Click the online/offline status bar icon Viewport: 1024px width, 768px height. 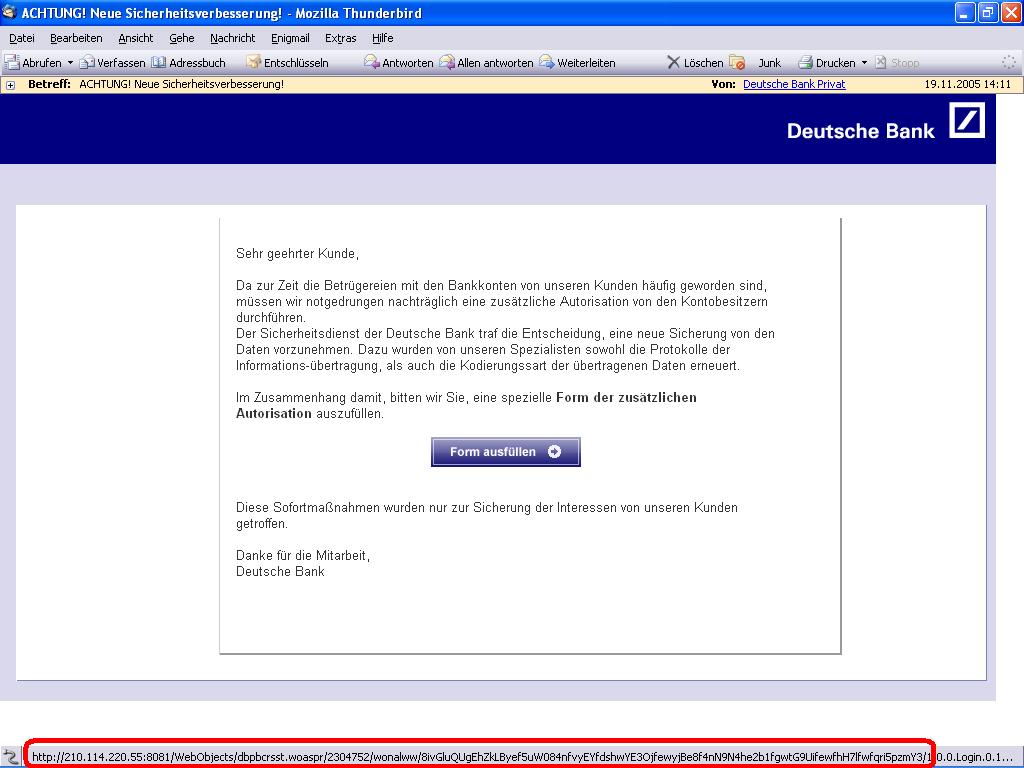click(x=10, y=757)
